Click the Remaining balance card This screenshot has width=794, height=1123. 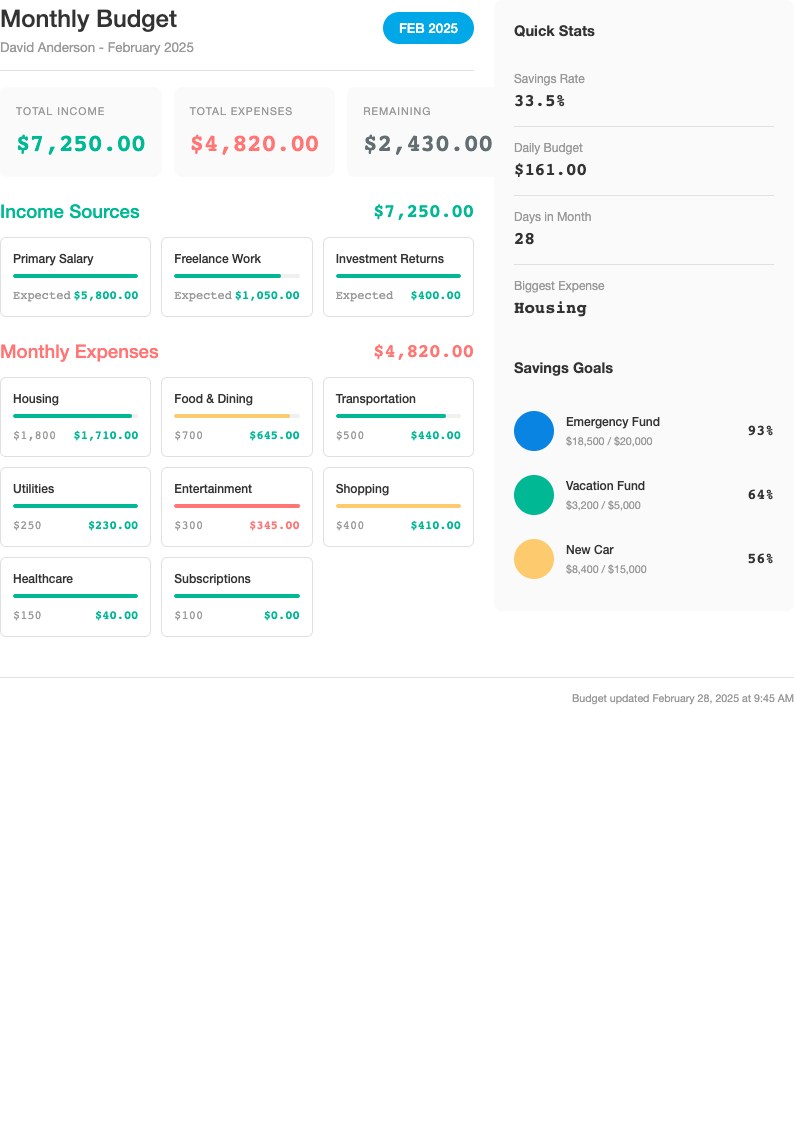coord(427,131)
